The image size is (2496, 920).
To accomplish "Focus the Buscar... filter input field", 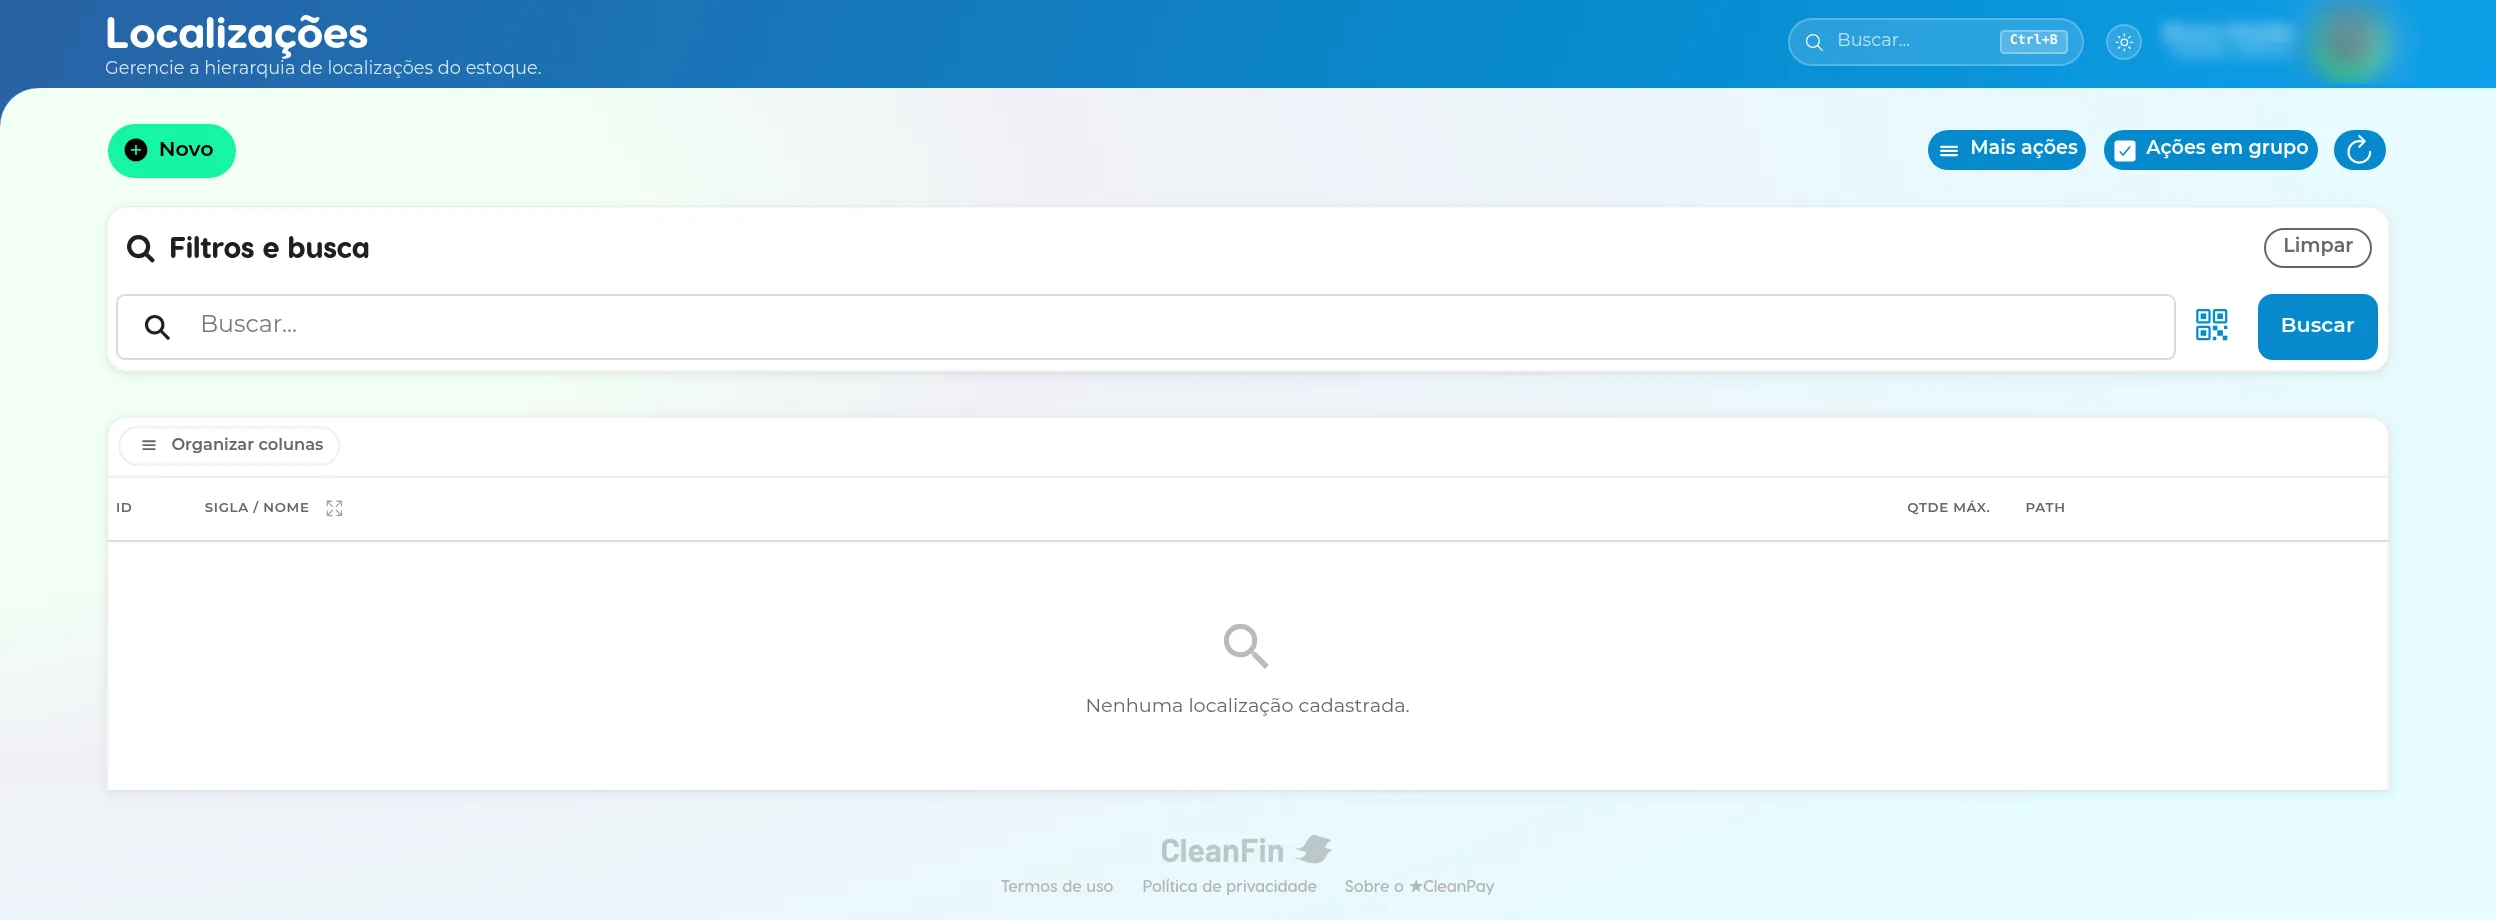I will pyautogui.click(x=1146, y=326).
